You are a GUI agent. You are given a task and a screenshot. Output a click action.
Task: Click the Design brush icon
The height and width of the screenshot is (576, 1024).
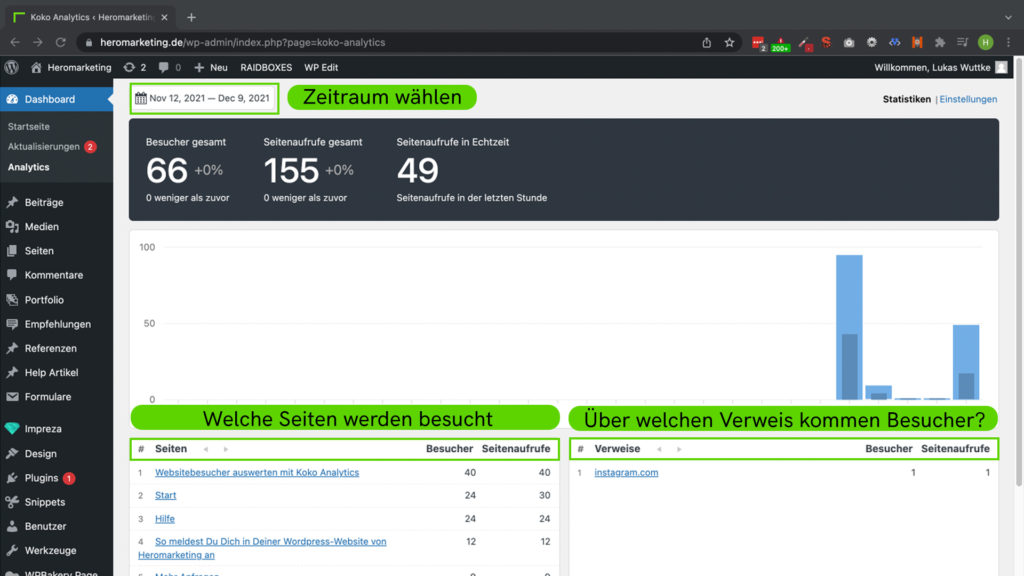pyautogui.click(x=12, y=453)
